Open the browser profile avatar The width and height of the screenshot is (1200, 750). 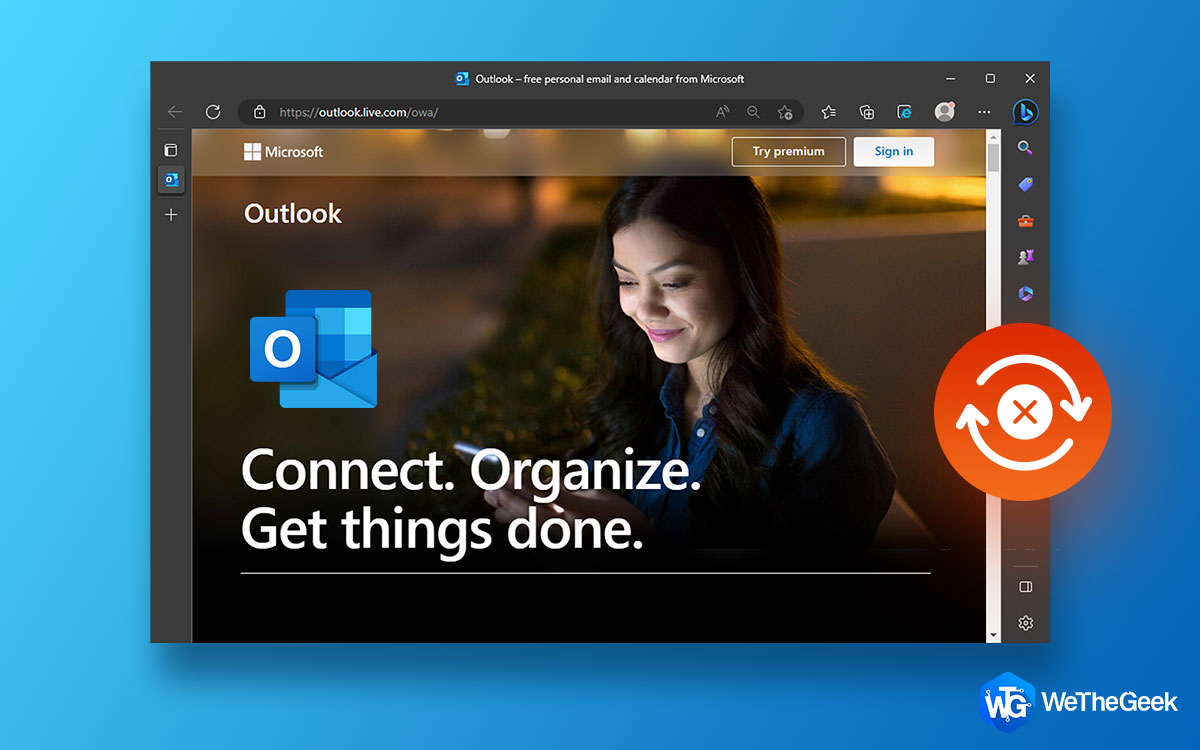tap(945, 112)
